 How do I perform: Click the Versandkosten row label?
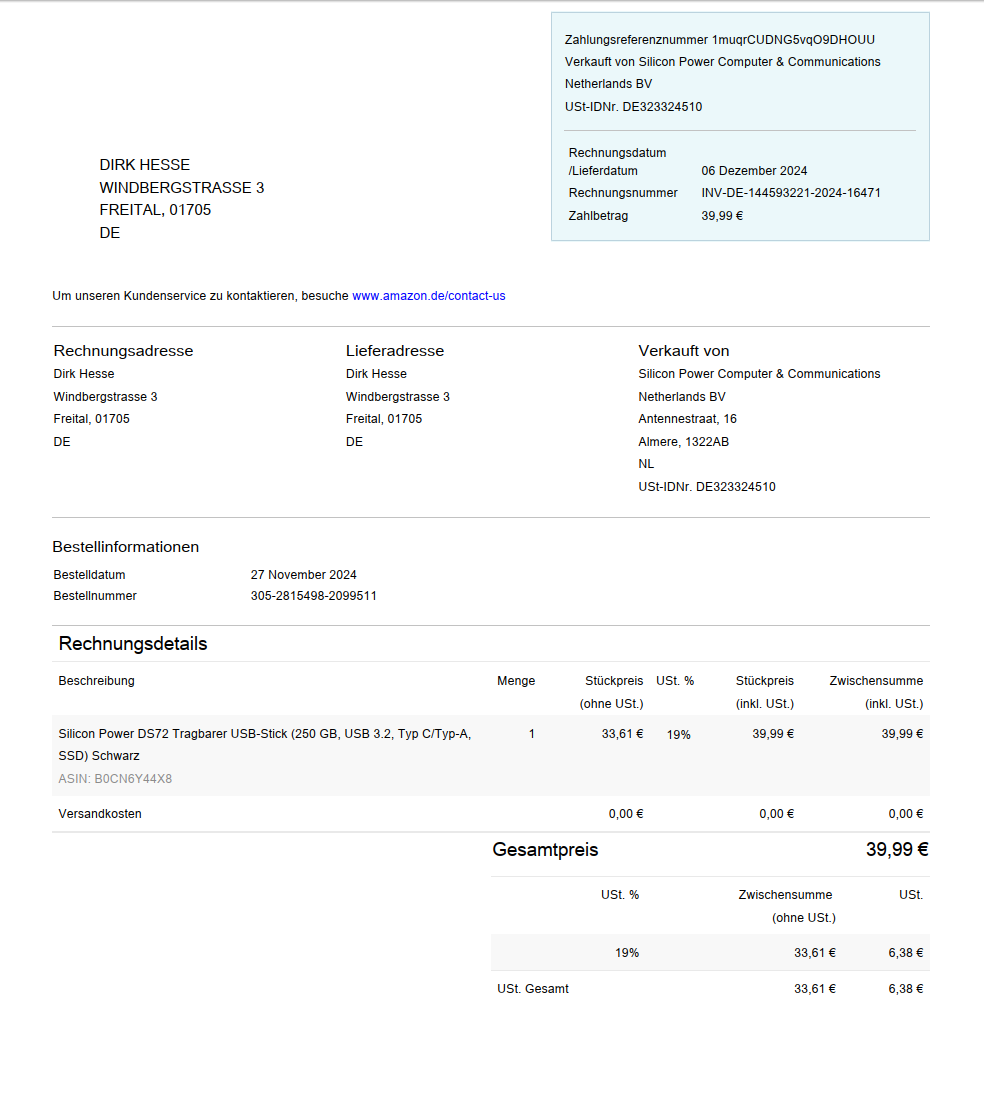point(100,814)
